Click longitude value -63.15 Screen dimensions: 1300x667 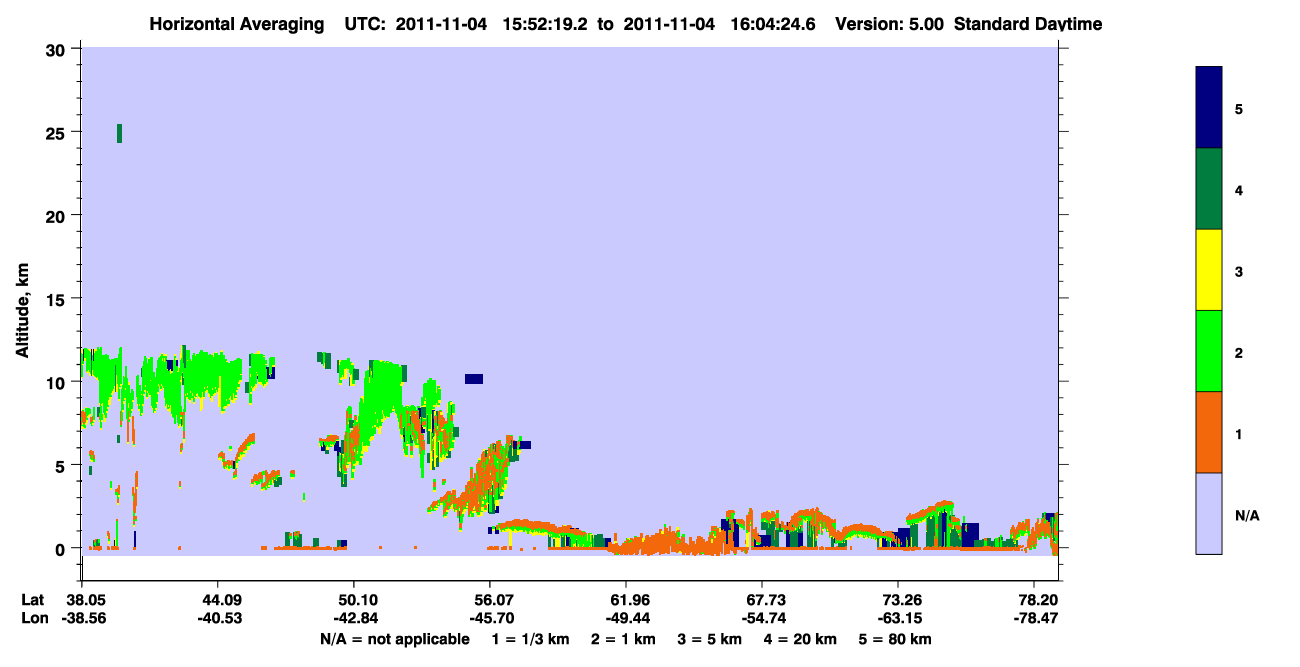(898, 618)
